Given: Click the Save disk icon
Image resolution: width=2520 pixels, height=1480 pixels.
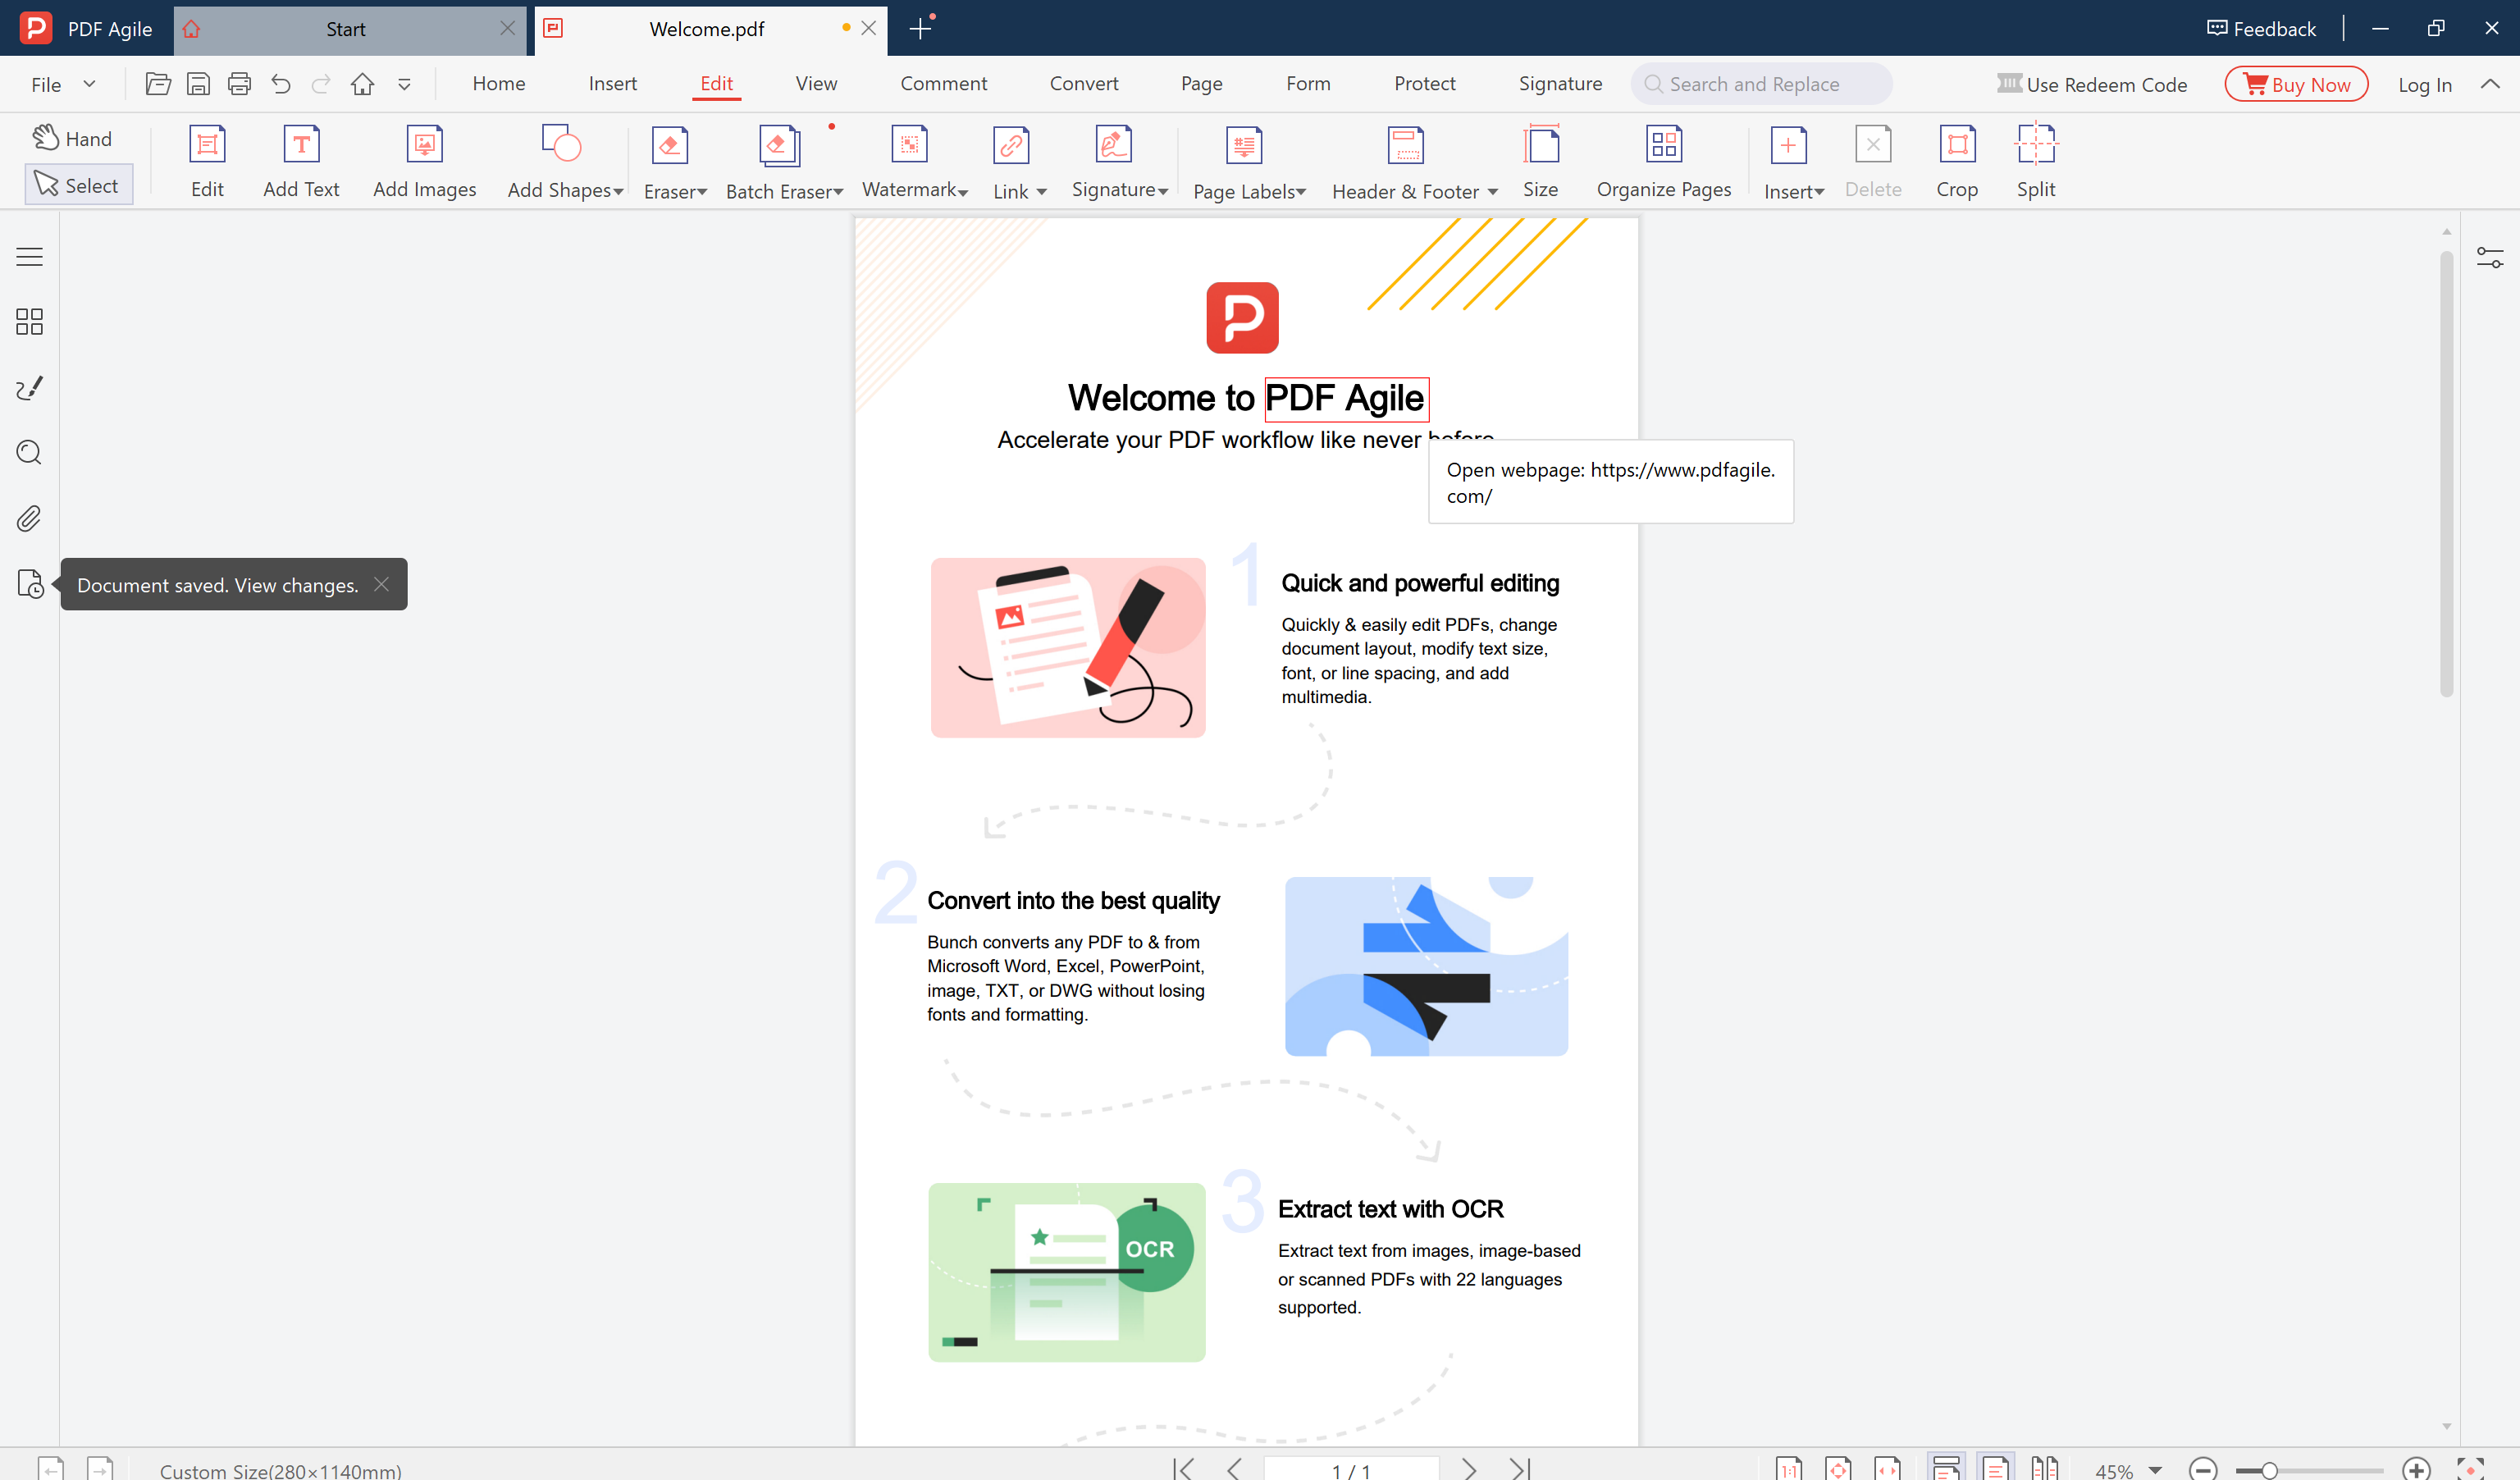Looking at the screenshot, I should (x=198, y=84).
